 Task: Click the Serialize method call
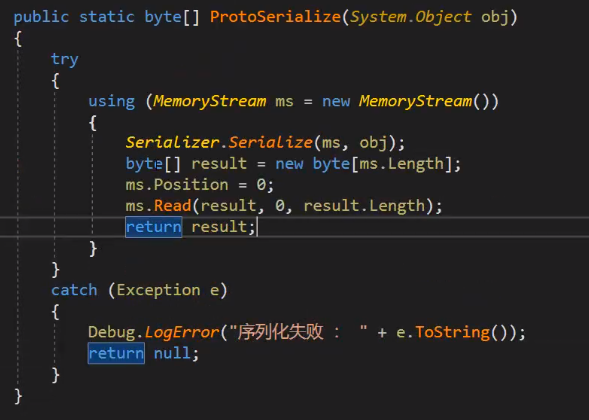(x=270, y=142)
